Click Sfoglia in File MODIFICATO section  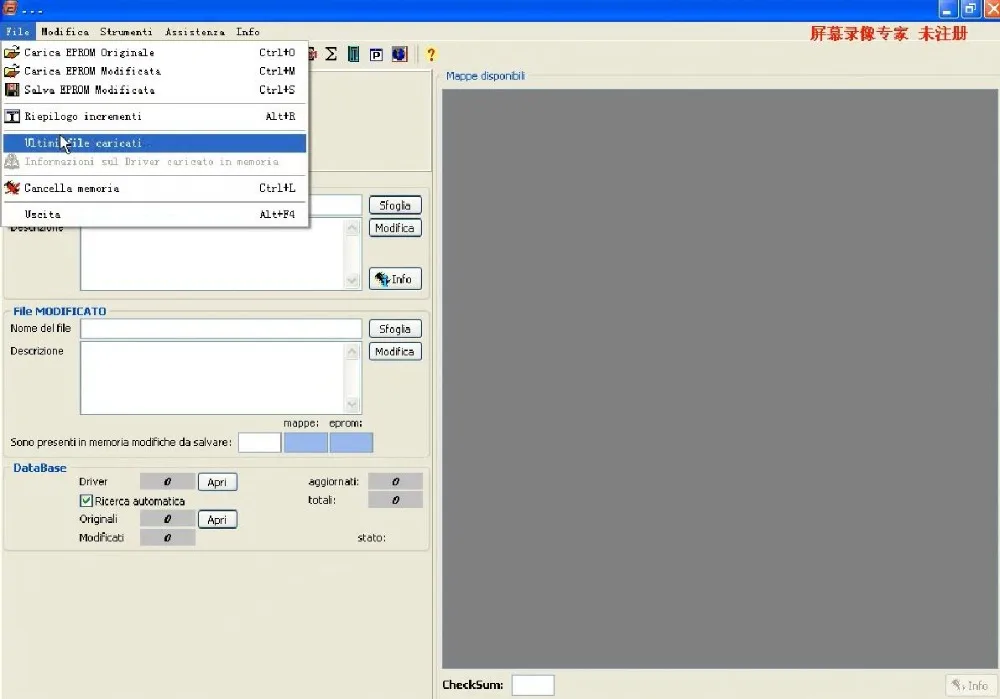[x=395, y=328]
